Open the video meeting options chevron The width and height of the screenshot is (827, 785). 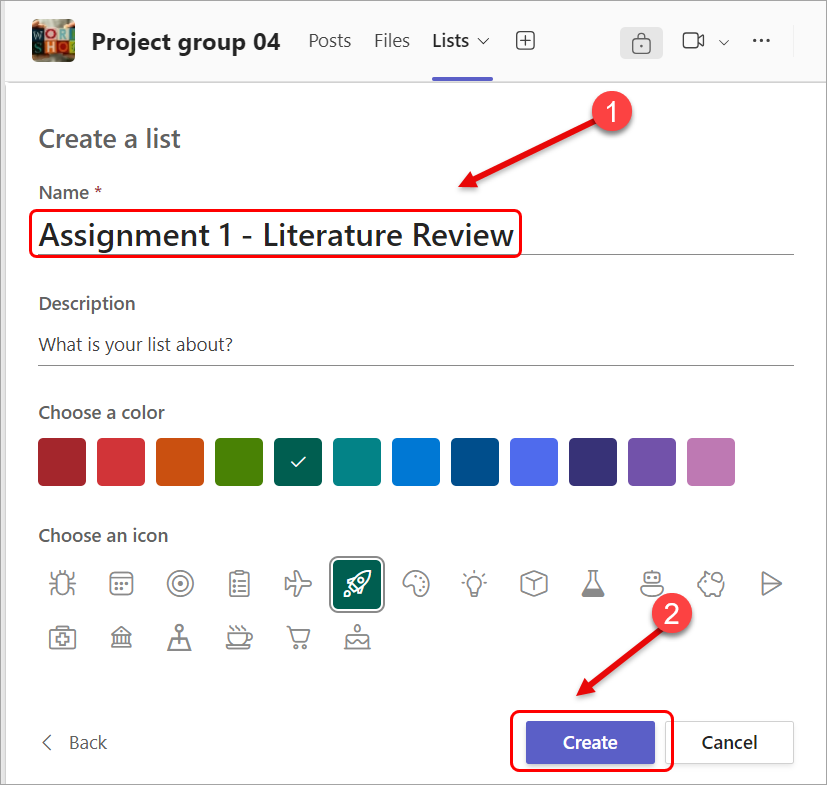point(725,41)
